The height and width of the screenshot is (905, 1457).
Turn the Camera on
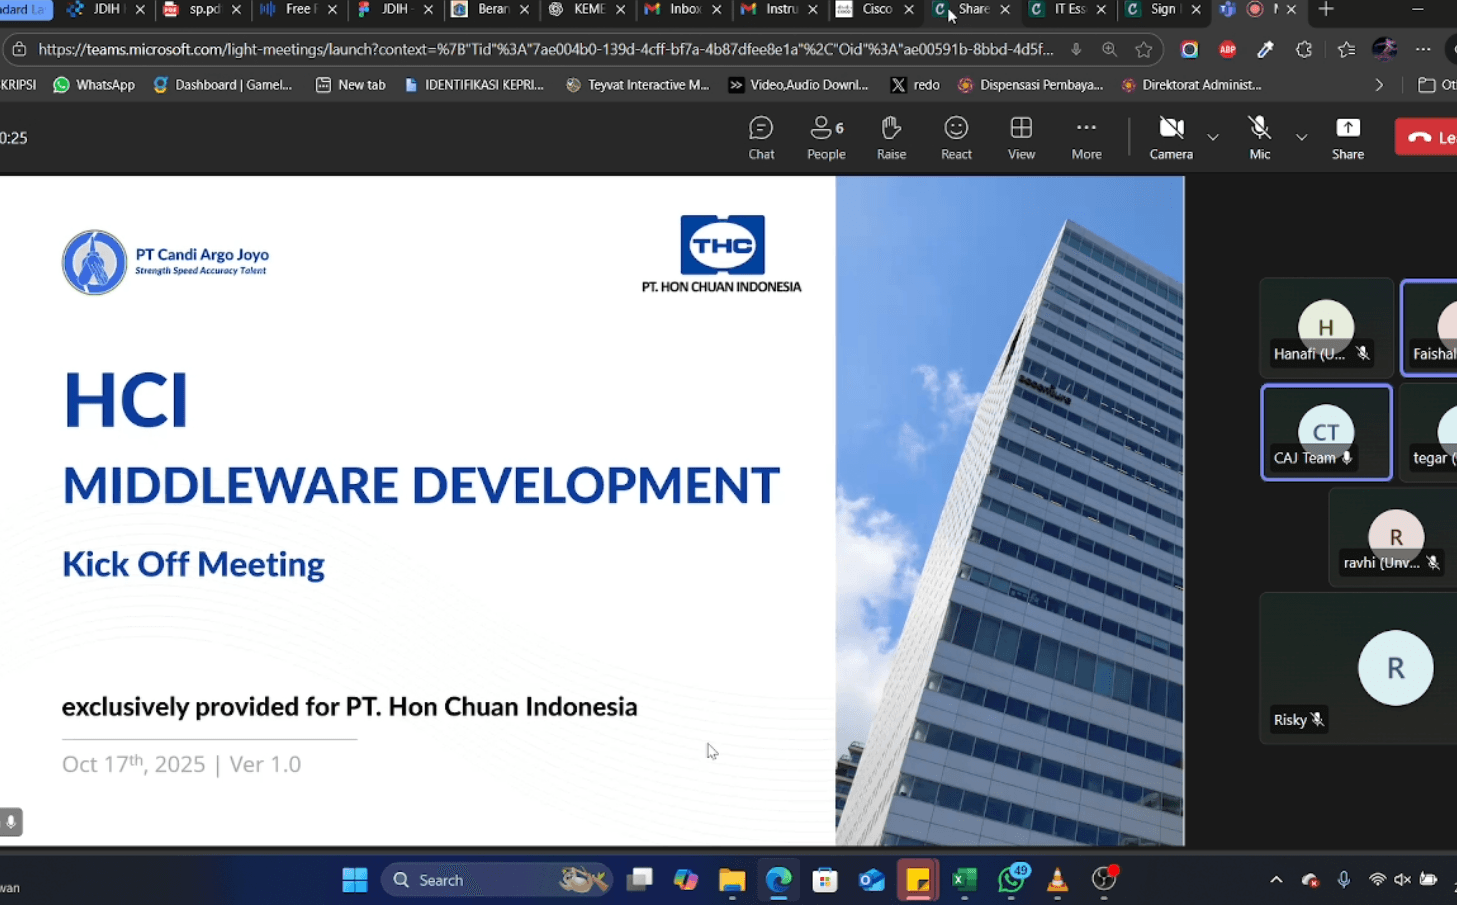(x=1171, y=138)
